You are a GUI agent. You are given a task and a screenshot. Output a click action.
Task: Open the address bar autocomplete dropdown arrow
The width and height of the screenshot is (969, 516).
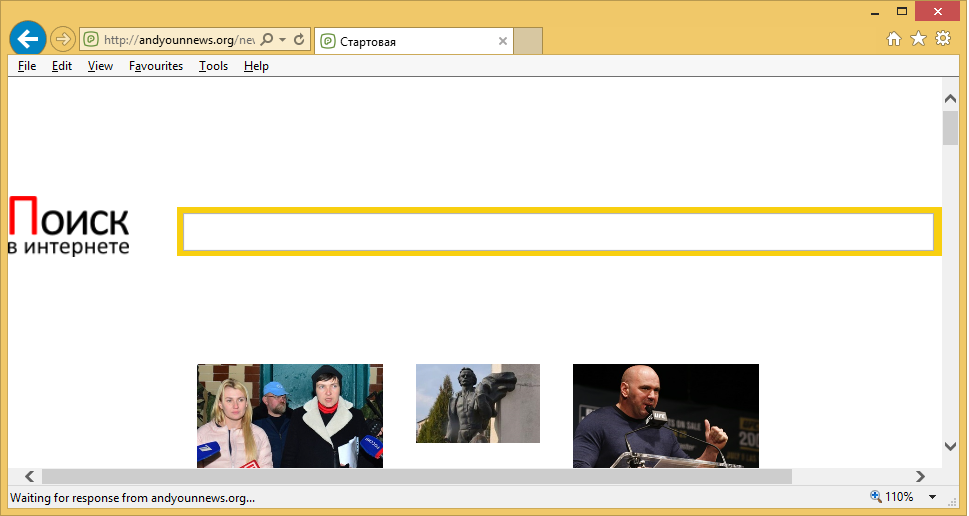pos(282,40)
